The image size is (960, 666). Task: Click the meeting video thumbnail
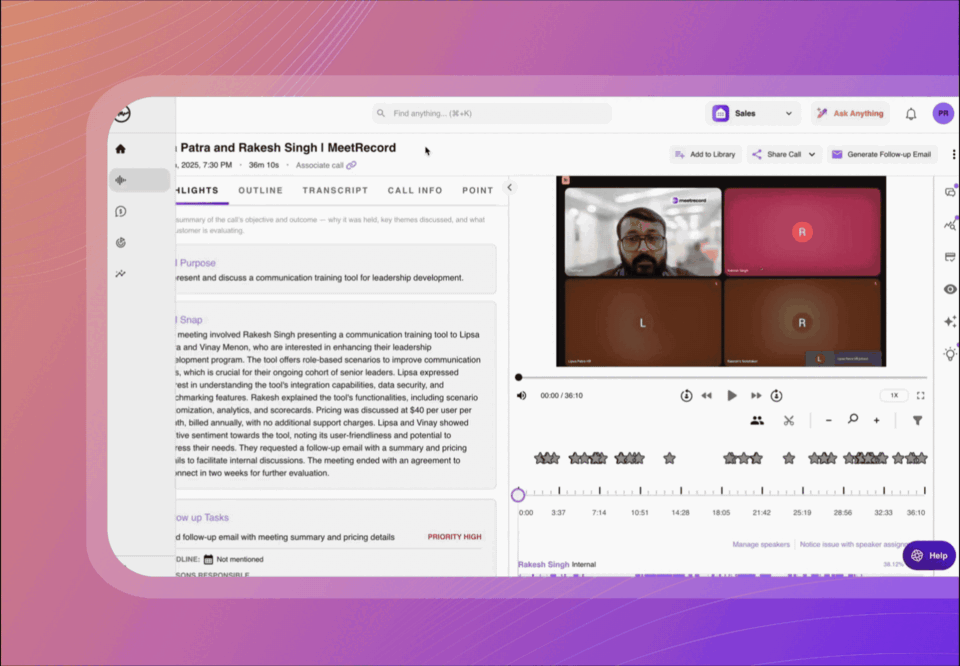tap(721, 271)
